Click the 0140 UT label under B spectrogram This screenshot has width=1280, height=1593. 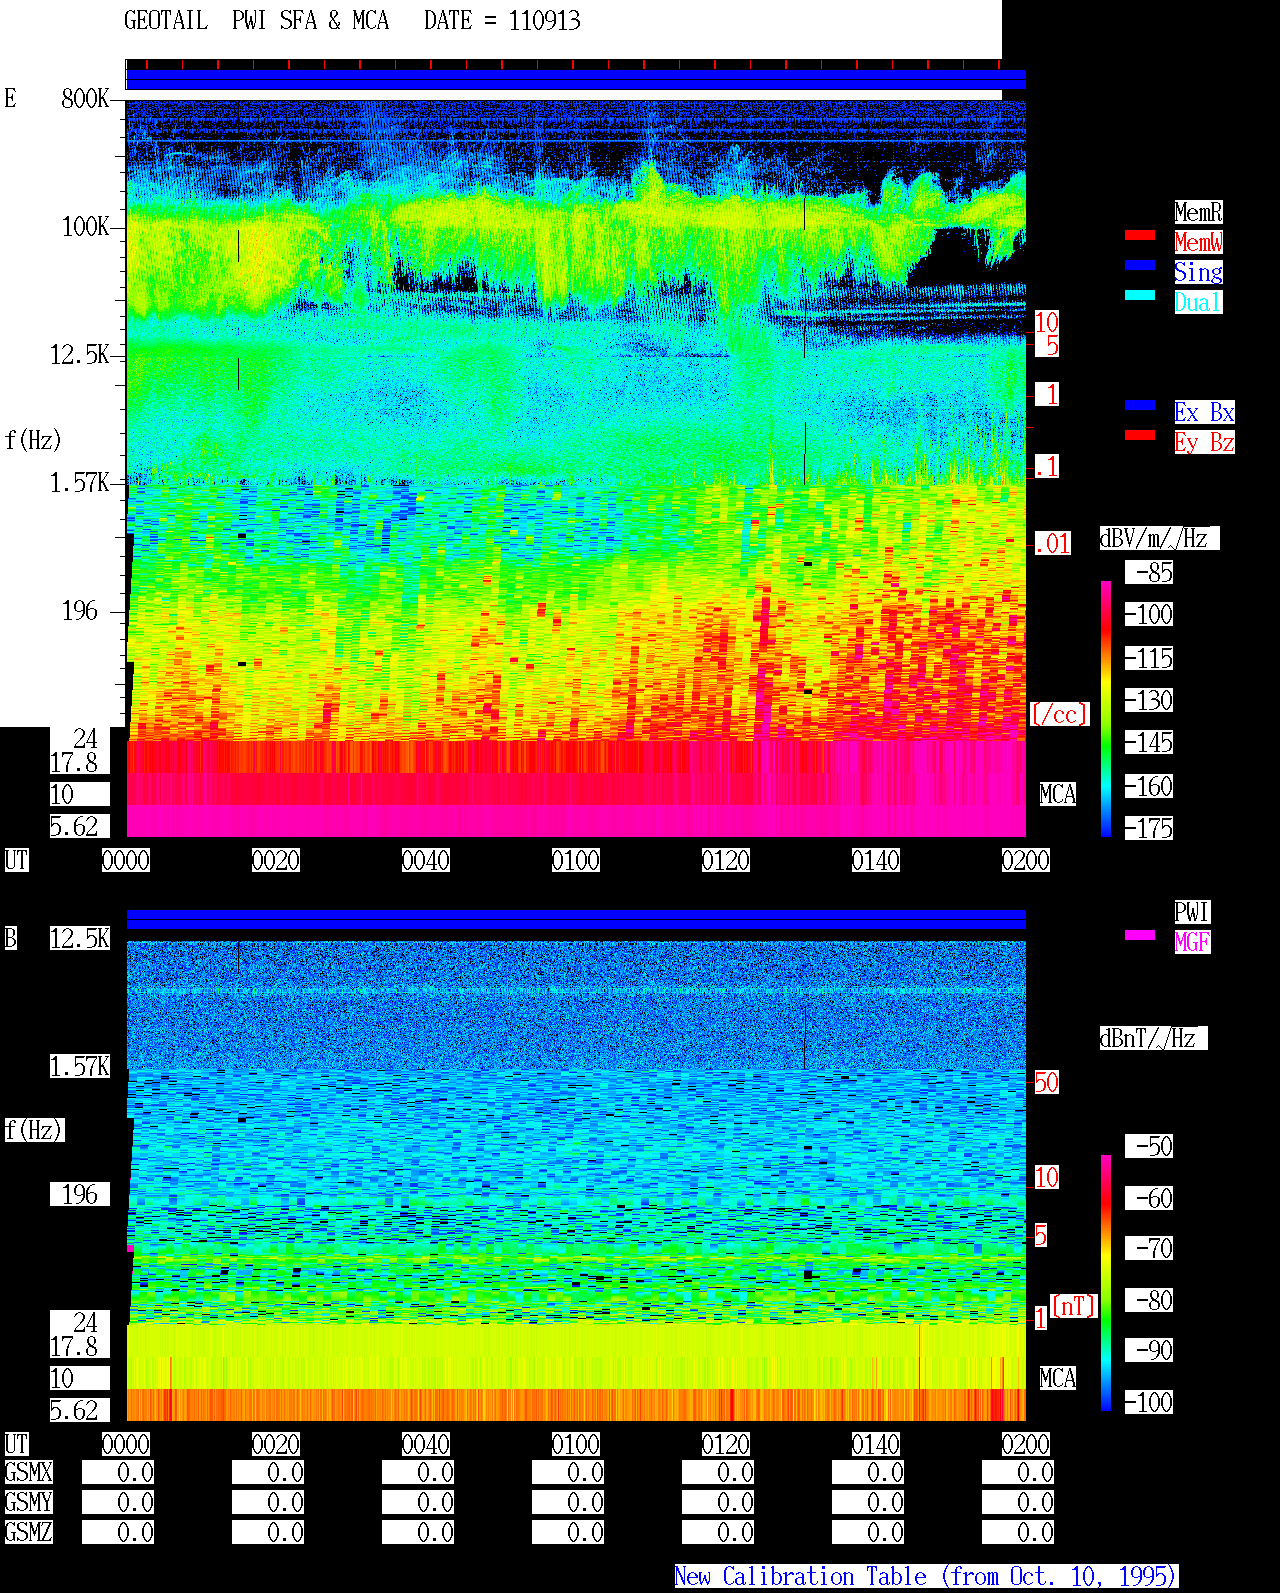pos(876,1445)
